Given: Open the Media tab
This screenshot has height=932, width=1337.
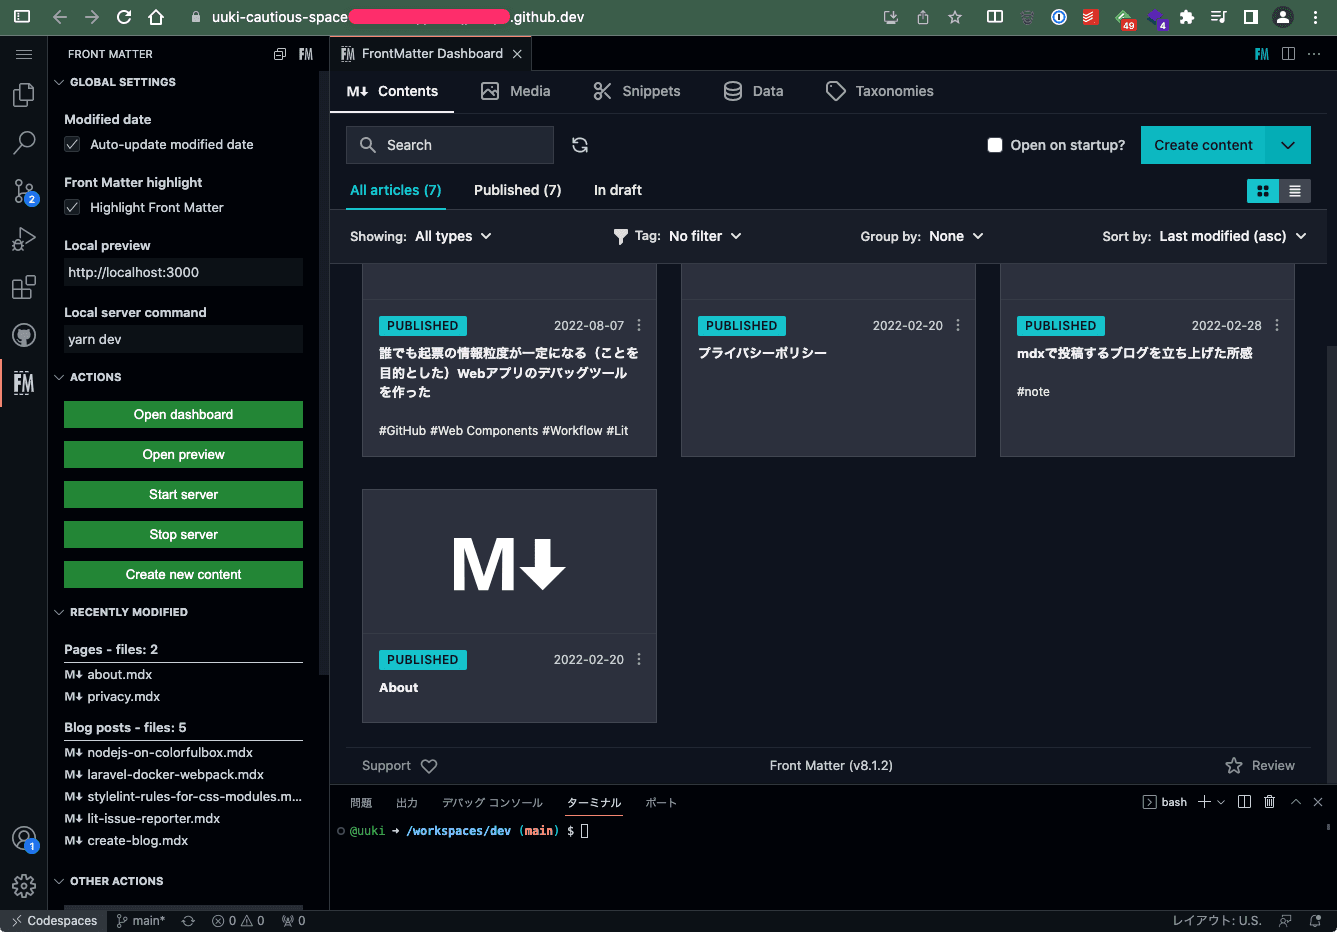Looking at the screenshot, I should [x=516, y=91].
